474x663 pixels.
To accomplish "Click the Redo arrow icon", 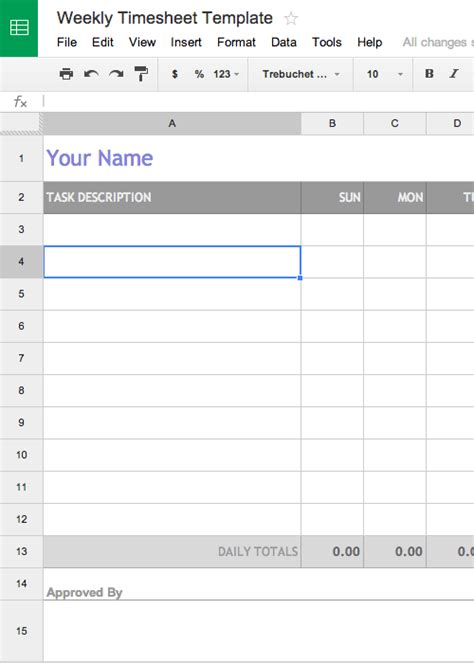I will coord(116,74).
